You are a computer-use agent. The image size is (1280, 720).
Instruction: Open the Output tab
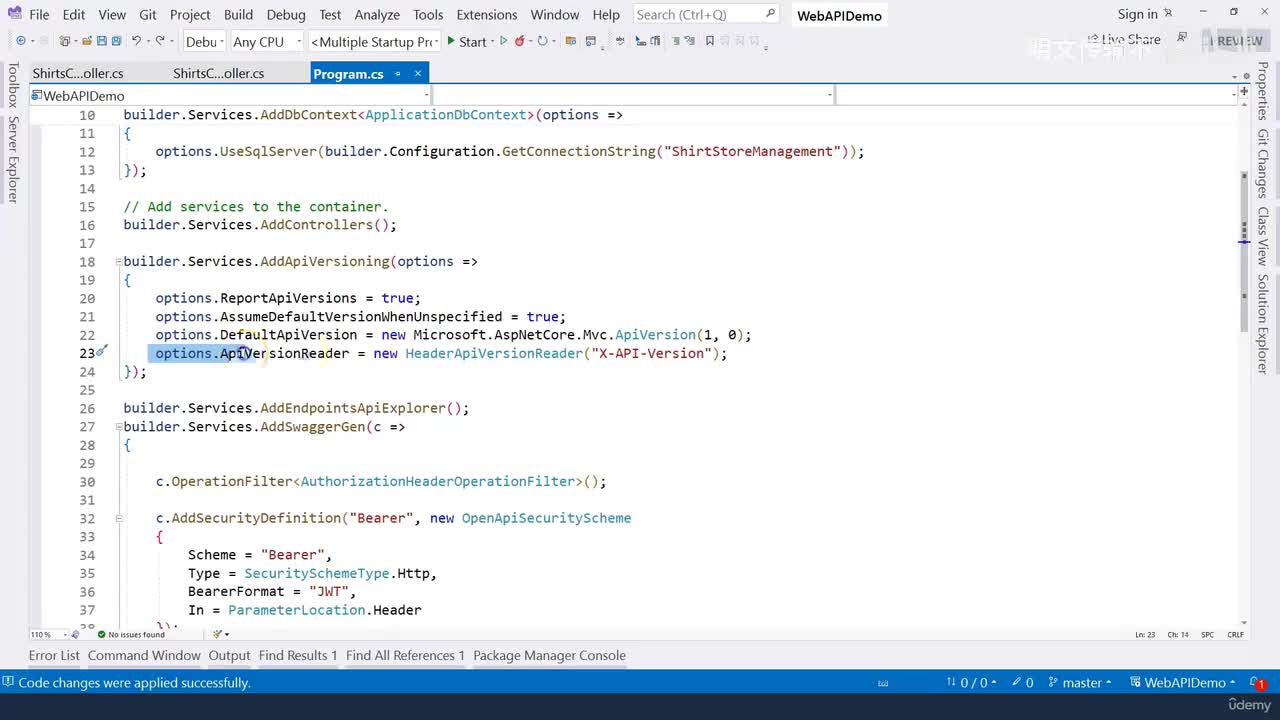[229, 655]
